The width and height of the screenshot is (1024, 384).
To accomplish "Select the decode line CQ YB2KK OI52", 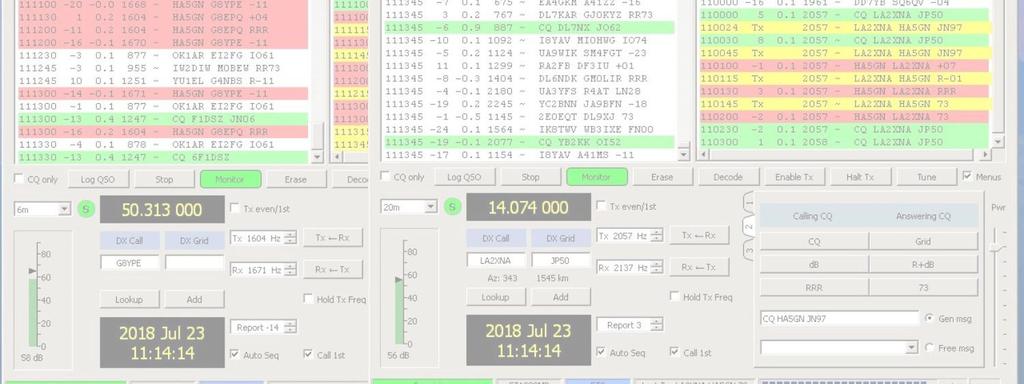I will click(x=530, y=142).
